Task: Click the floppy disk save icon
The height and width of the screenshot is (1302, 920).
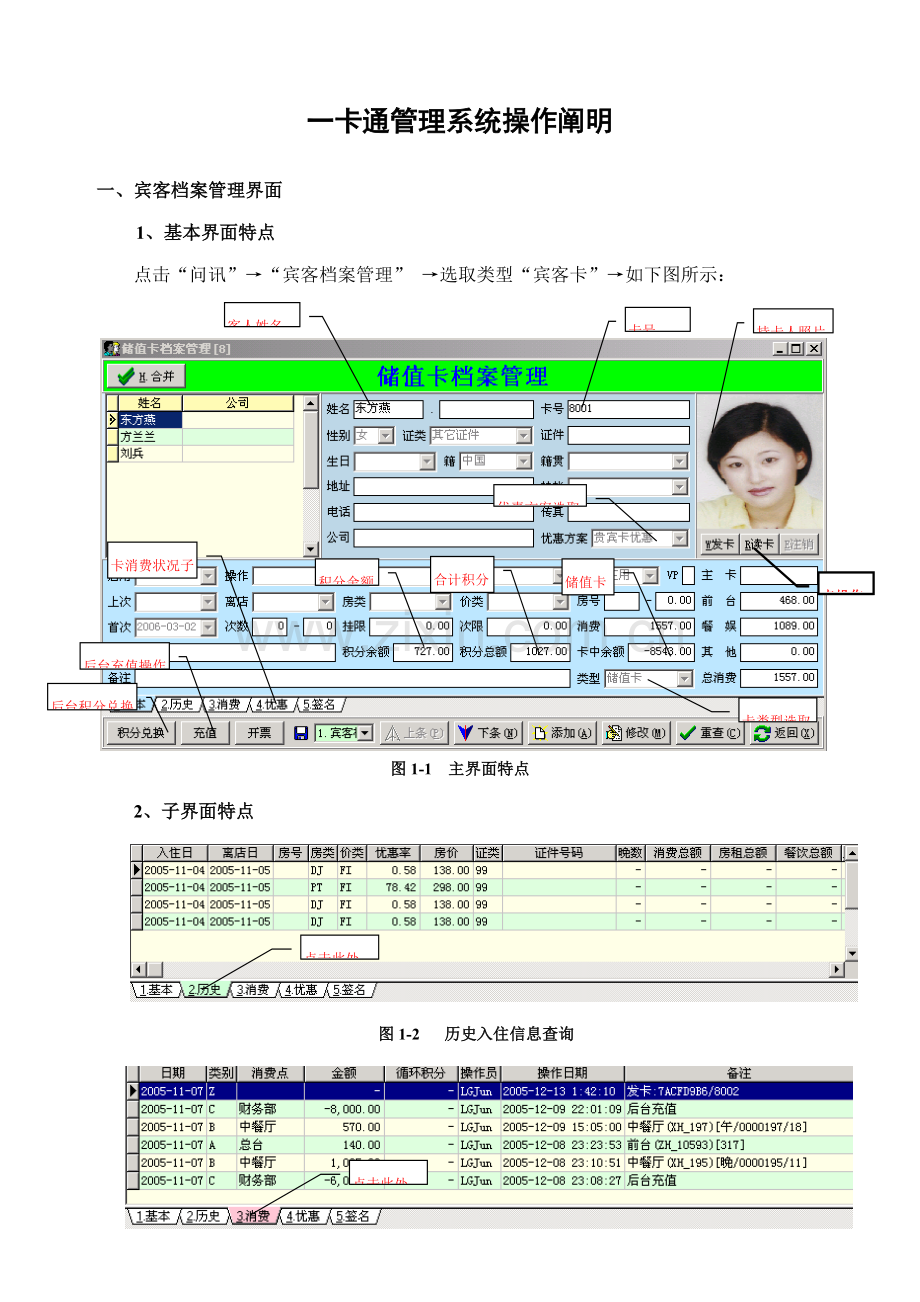Action: coord(301,733)
